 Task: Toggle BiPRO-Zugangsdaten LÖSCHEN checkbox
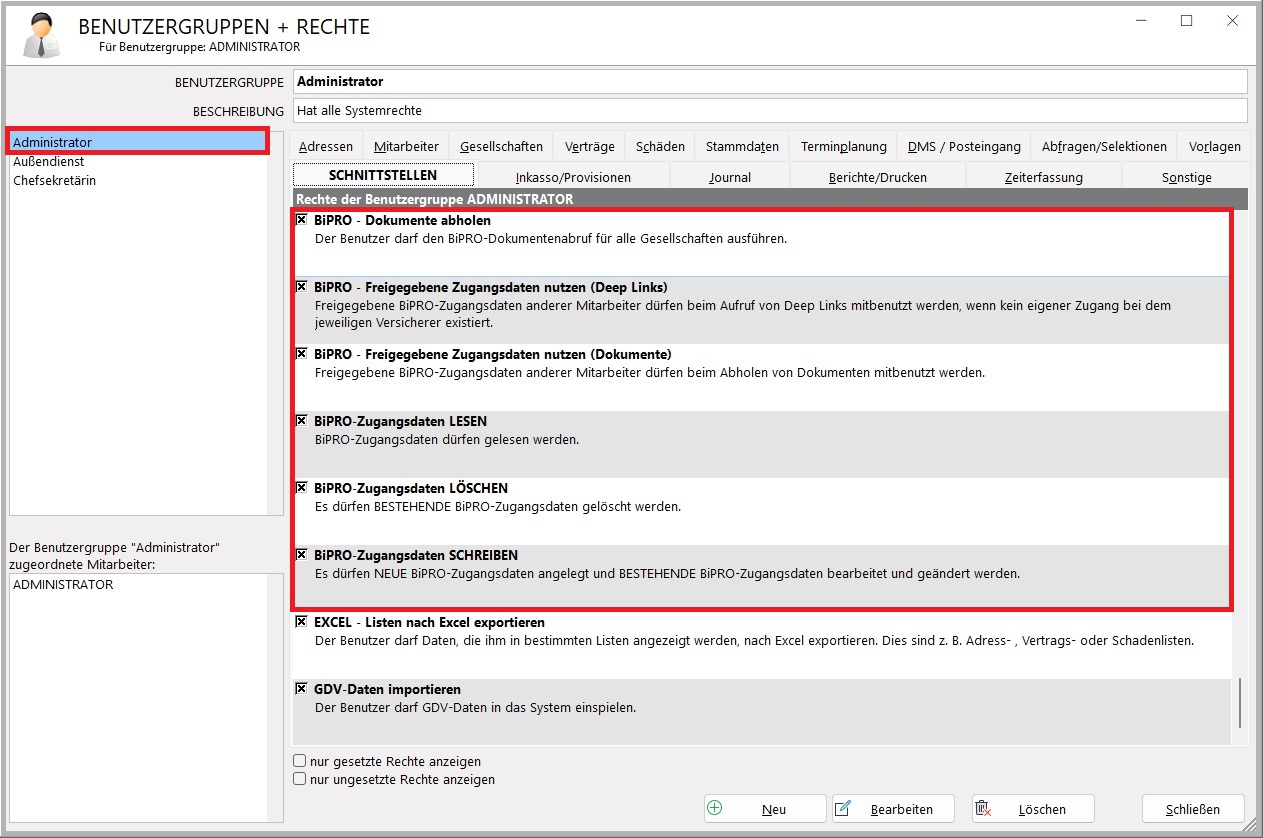tap(302, 488)
